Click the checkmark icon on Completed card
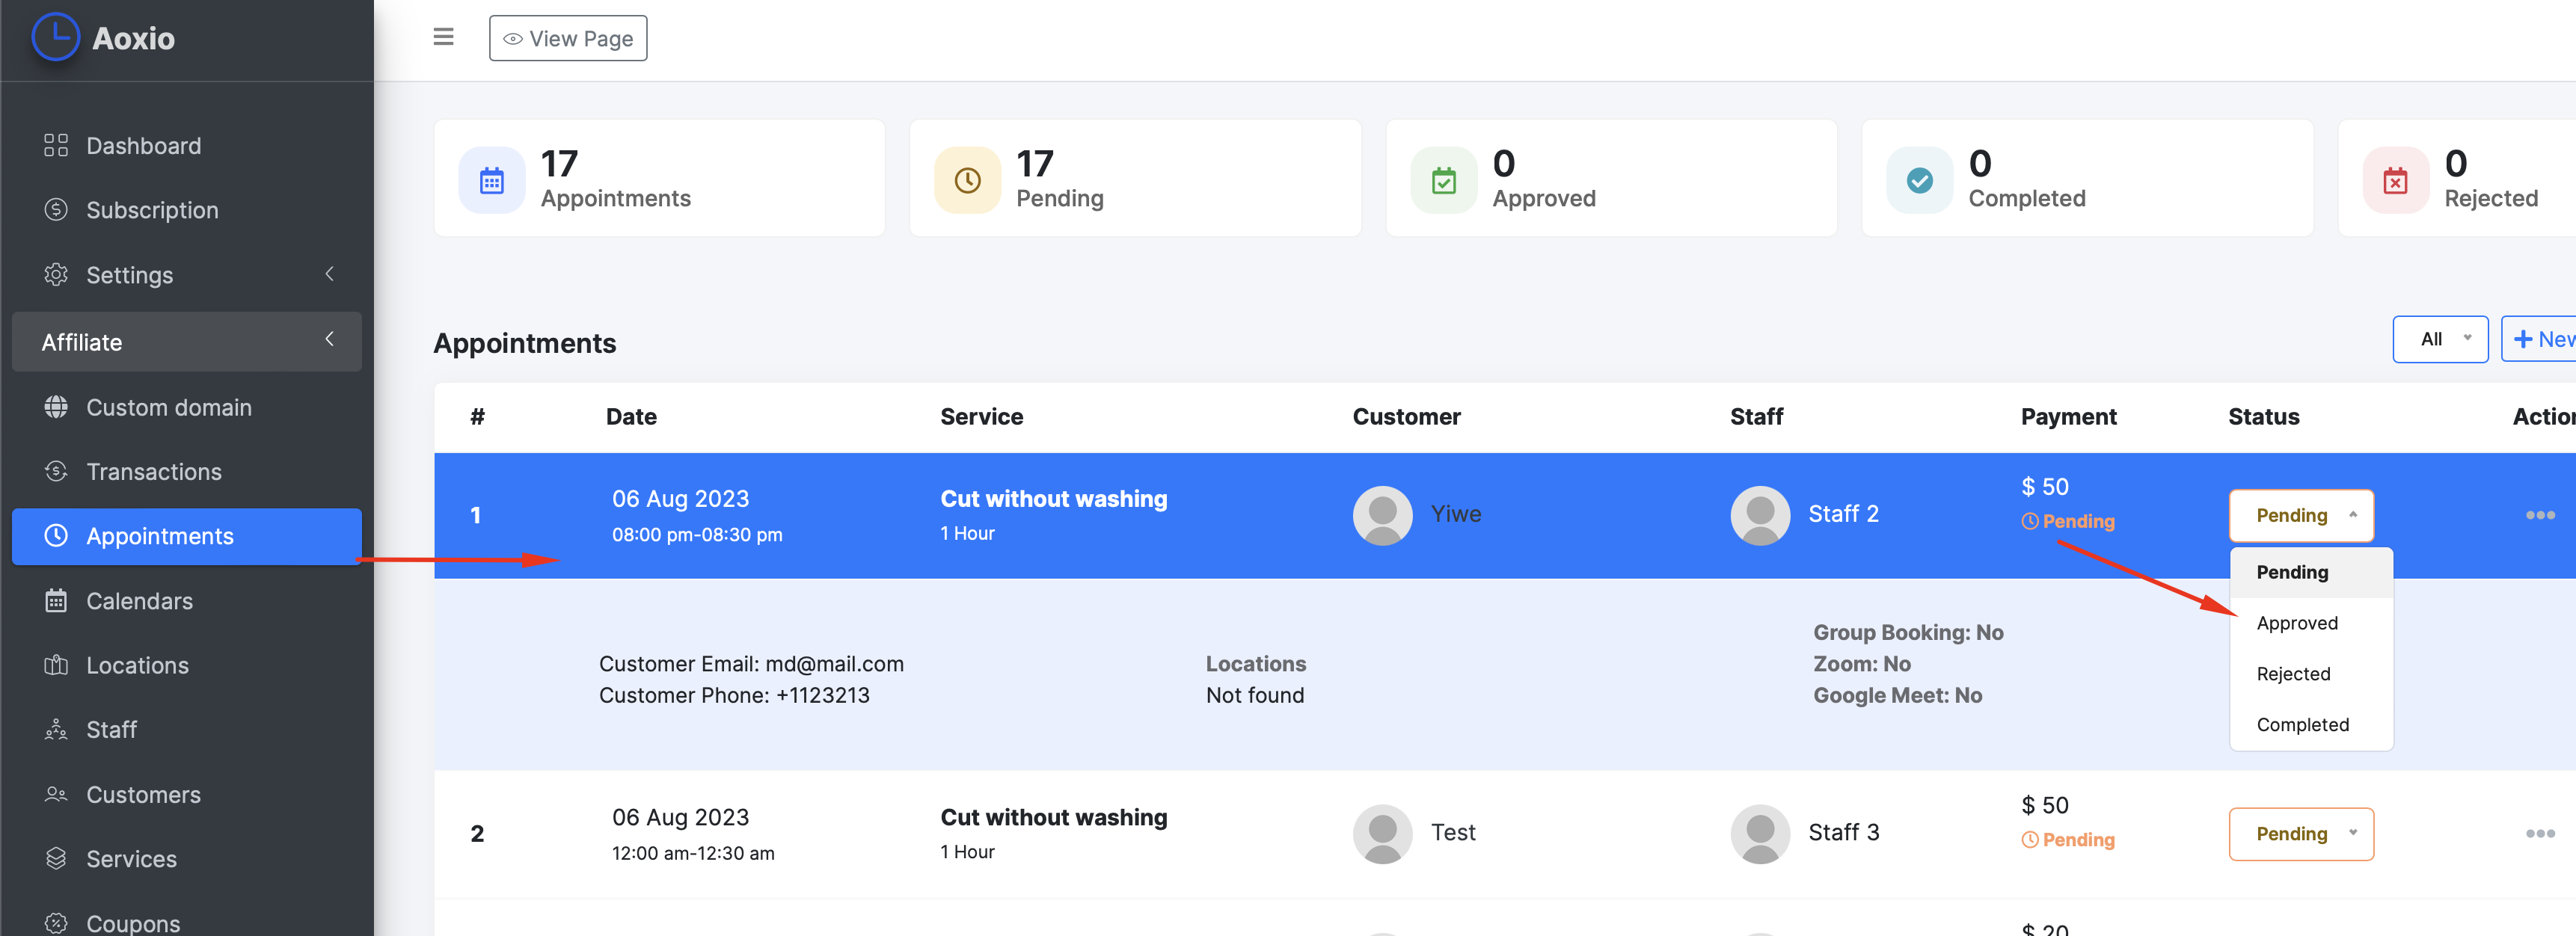 [x=1919, y=181]
